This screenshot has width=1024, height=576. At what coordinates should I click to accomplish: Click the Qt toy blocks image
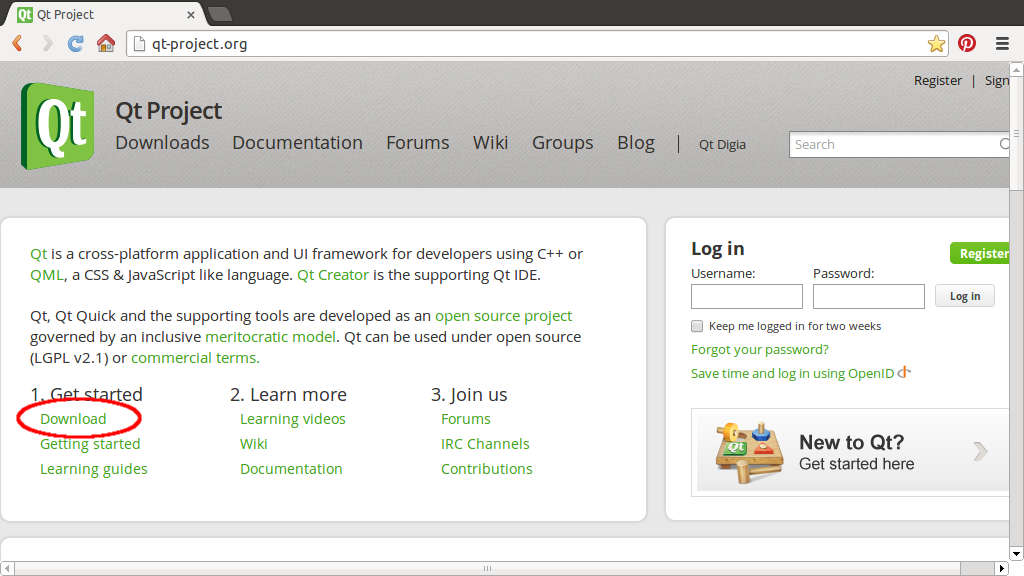749,452
